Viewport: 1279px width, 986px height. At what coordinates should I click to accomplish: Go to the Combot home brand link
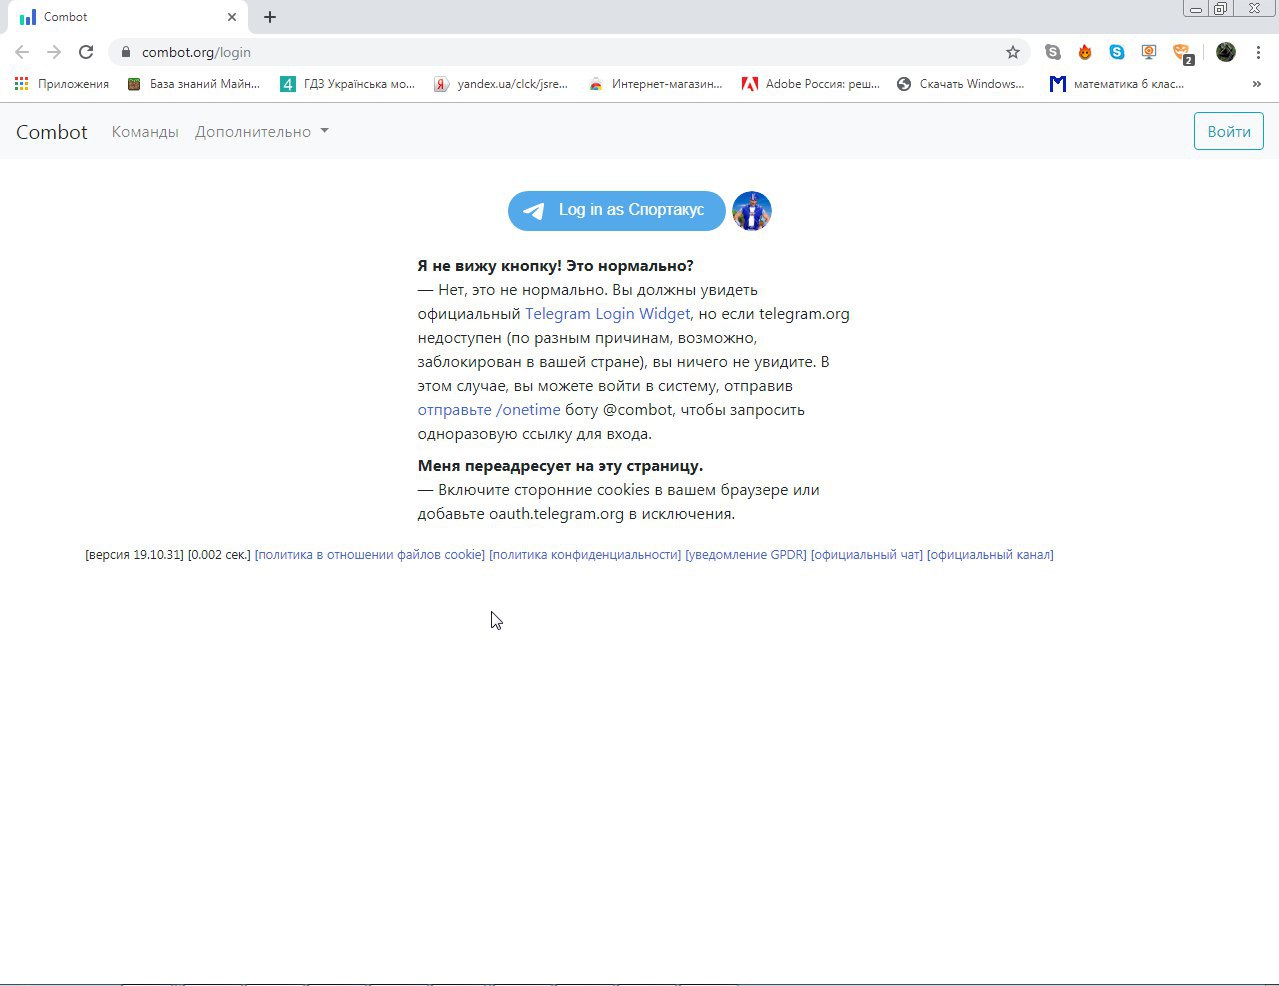pos(52,132)
